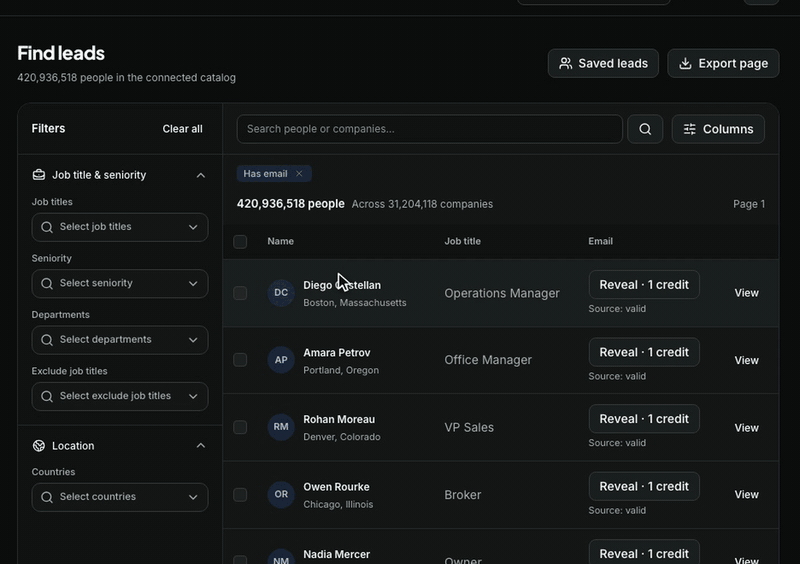The height and width of the screenshot is (564, 800).
Task: Click the AP avatar for Amara Petrov
Action: [x=281, y=360]
